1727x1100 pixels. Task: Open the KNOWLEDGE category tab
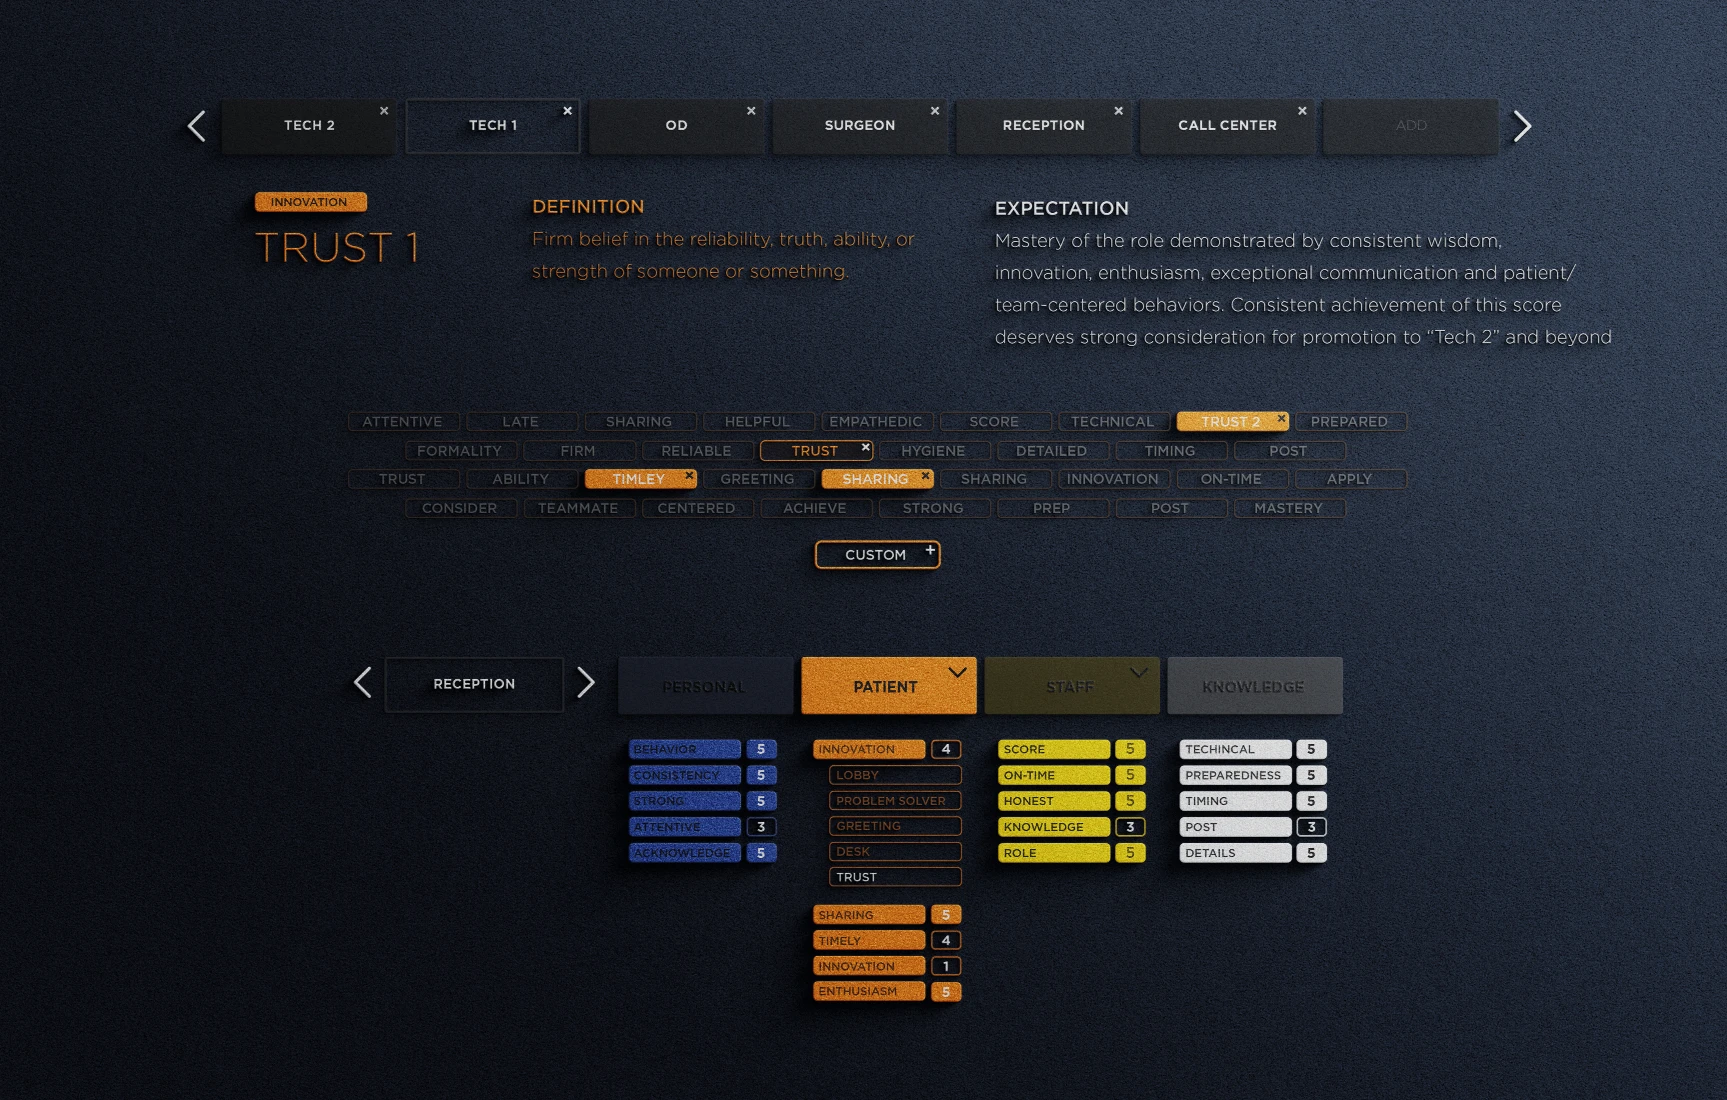click(x=1254, y=686)
